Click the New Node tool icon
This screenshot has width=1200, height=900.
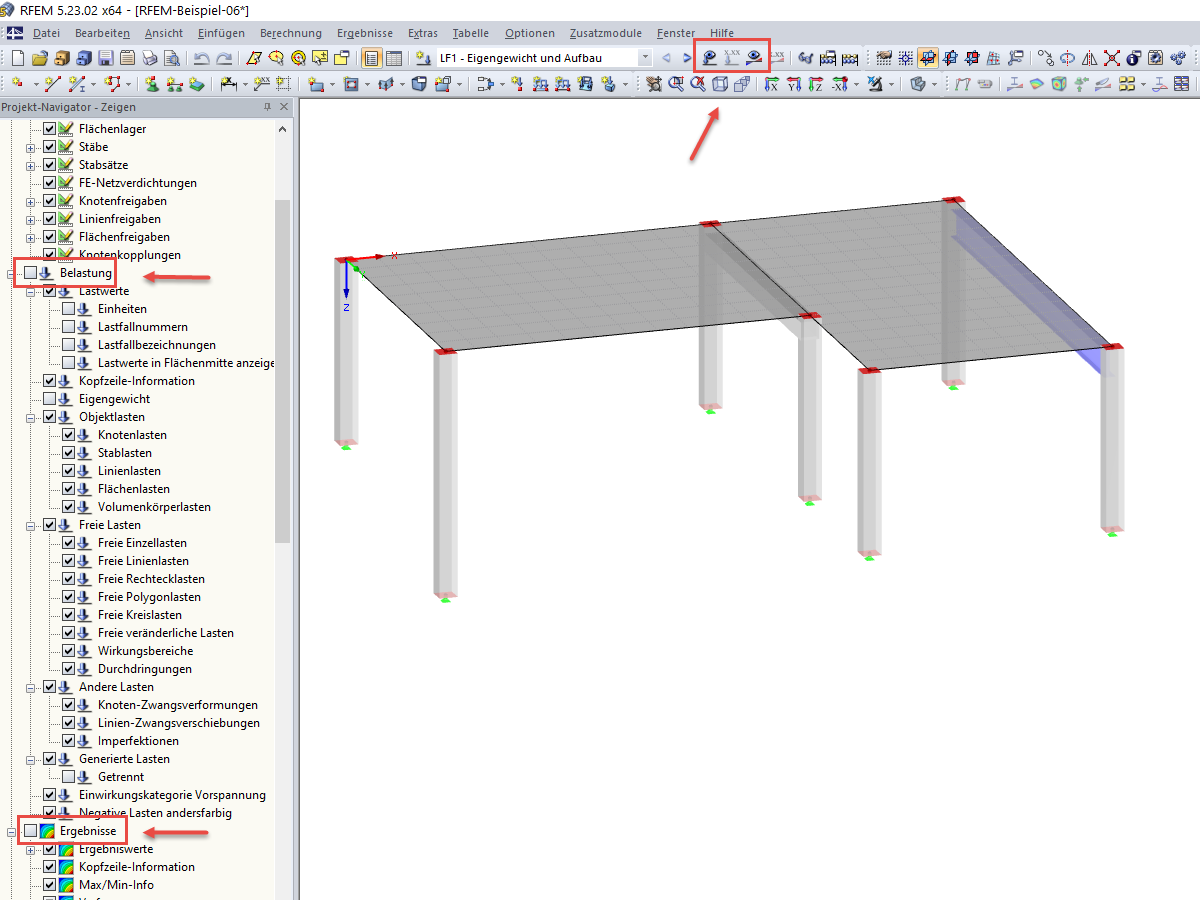(18, 84)
